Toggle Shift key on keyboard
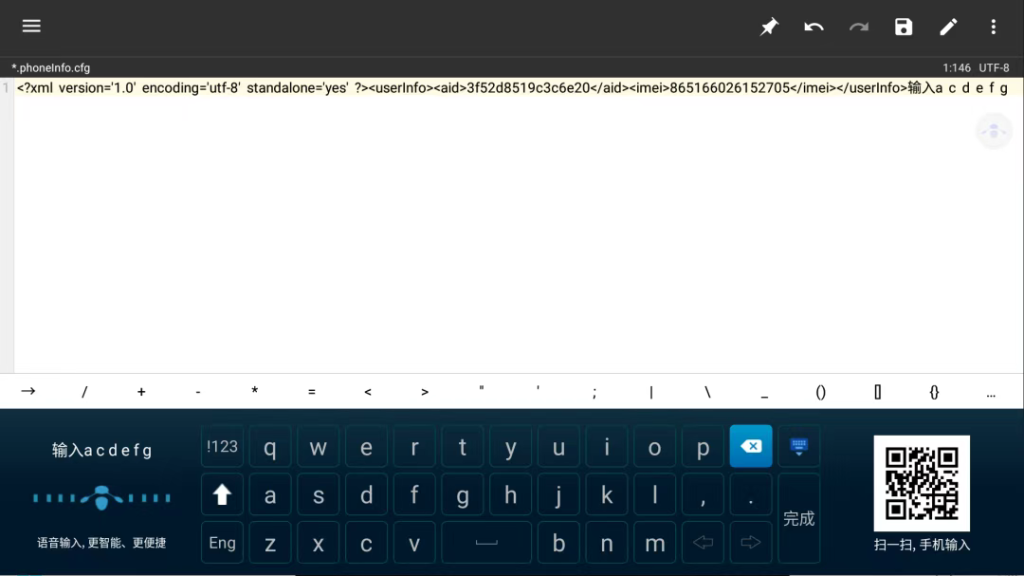This screenshot has height=576, width=1024. coord(222,495)
